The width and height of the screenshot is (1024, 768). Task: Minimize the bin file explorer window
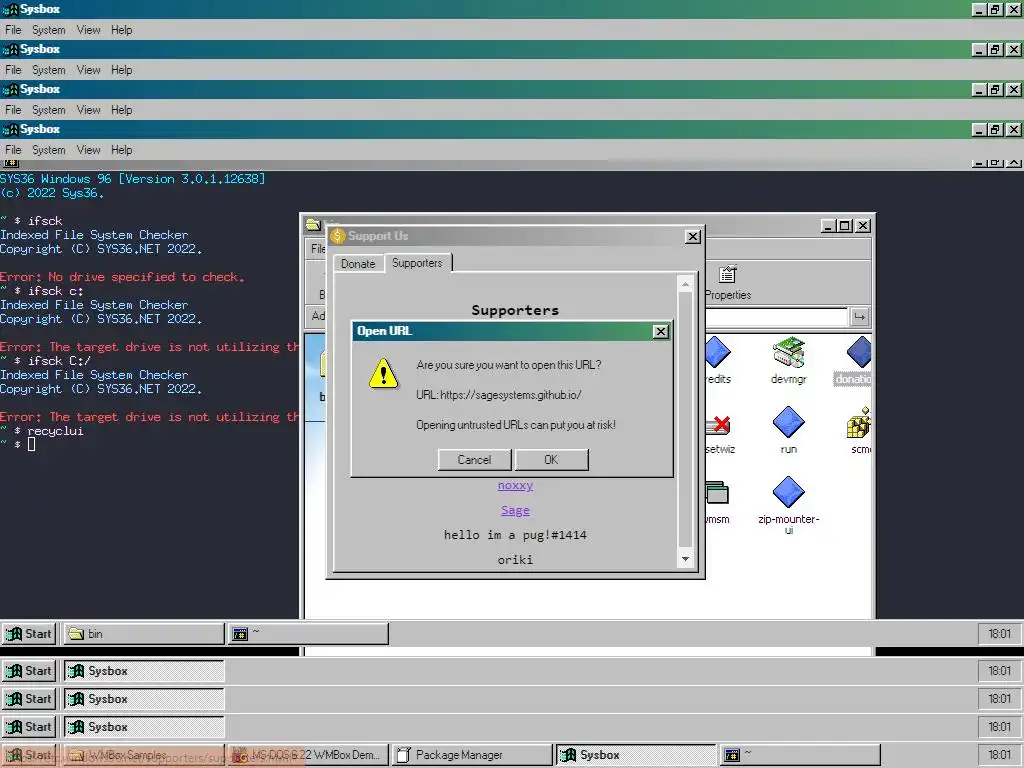828,225
